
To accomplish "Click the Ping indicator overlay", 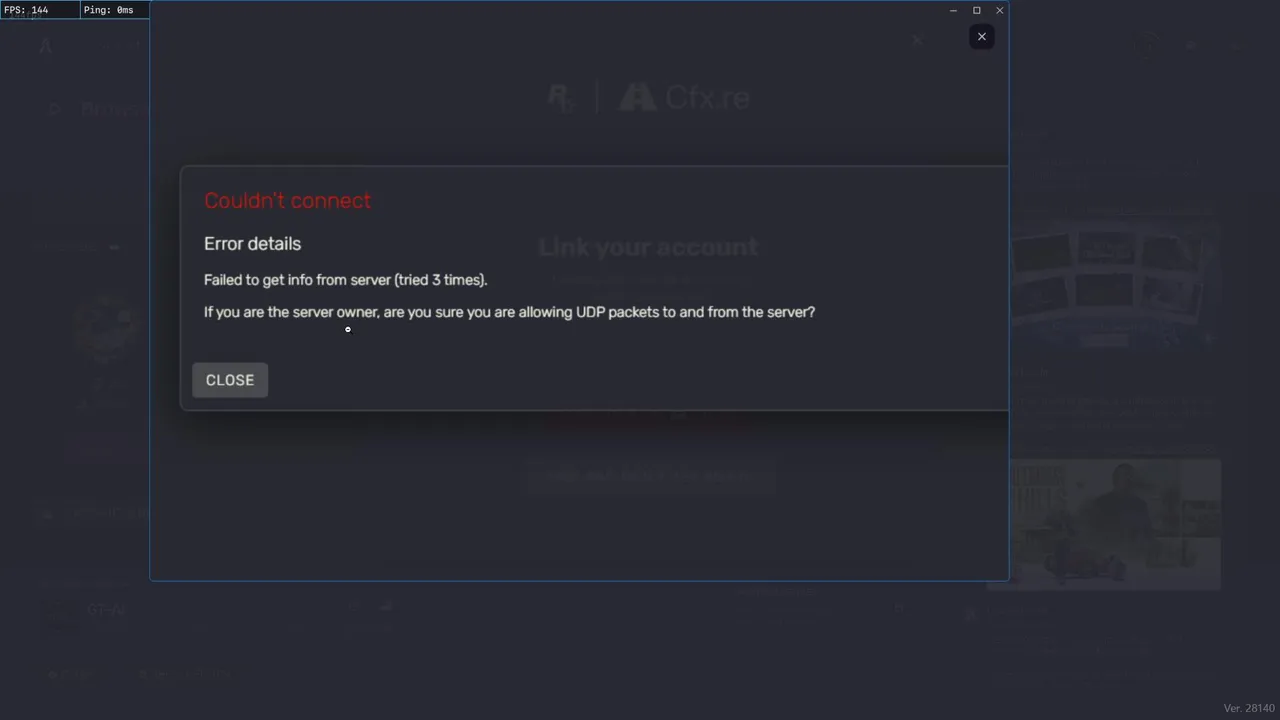I will (109, 10).
